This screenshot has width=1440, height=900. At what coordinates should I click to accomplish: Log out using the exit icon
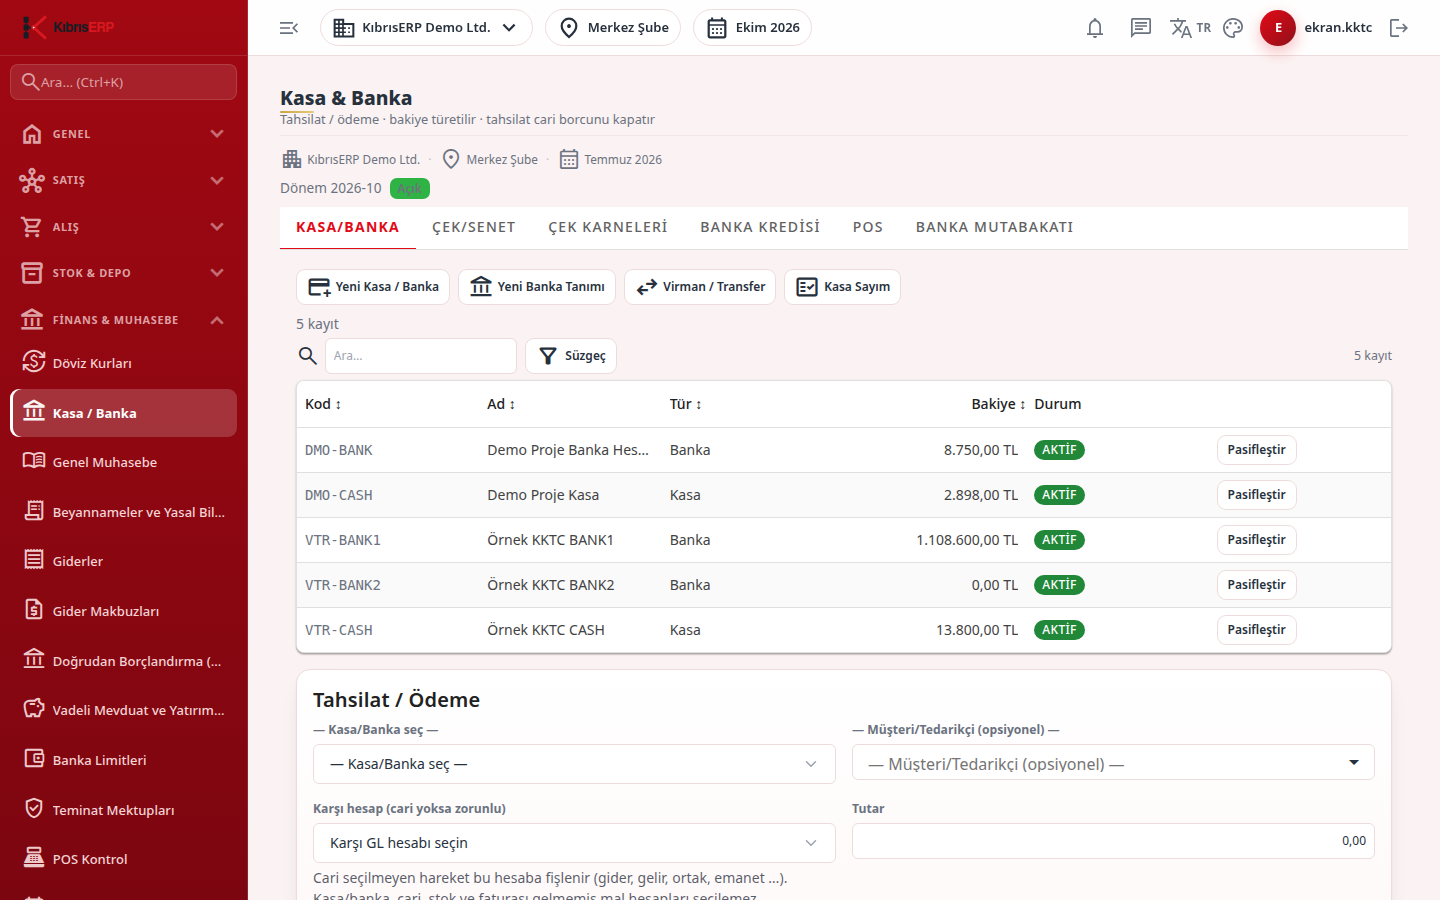pos(1399,28)
